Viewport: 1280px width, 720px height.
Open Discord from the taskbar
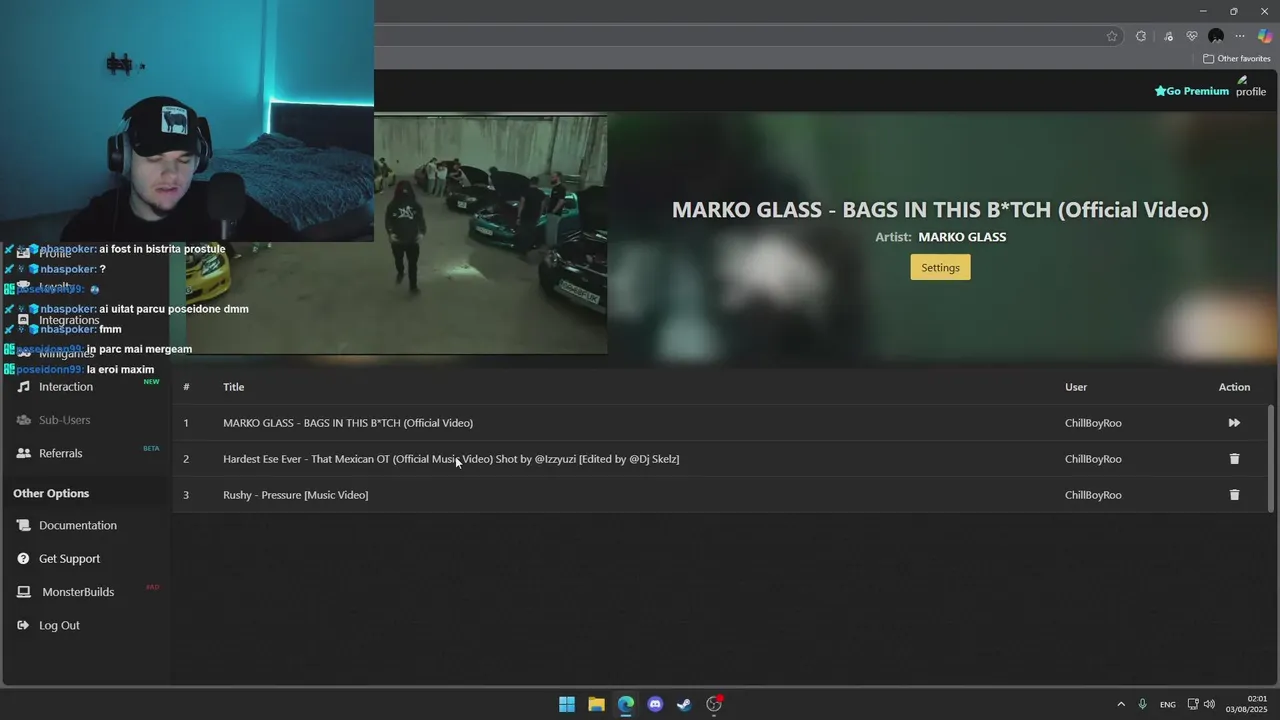click(655, 704)
